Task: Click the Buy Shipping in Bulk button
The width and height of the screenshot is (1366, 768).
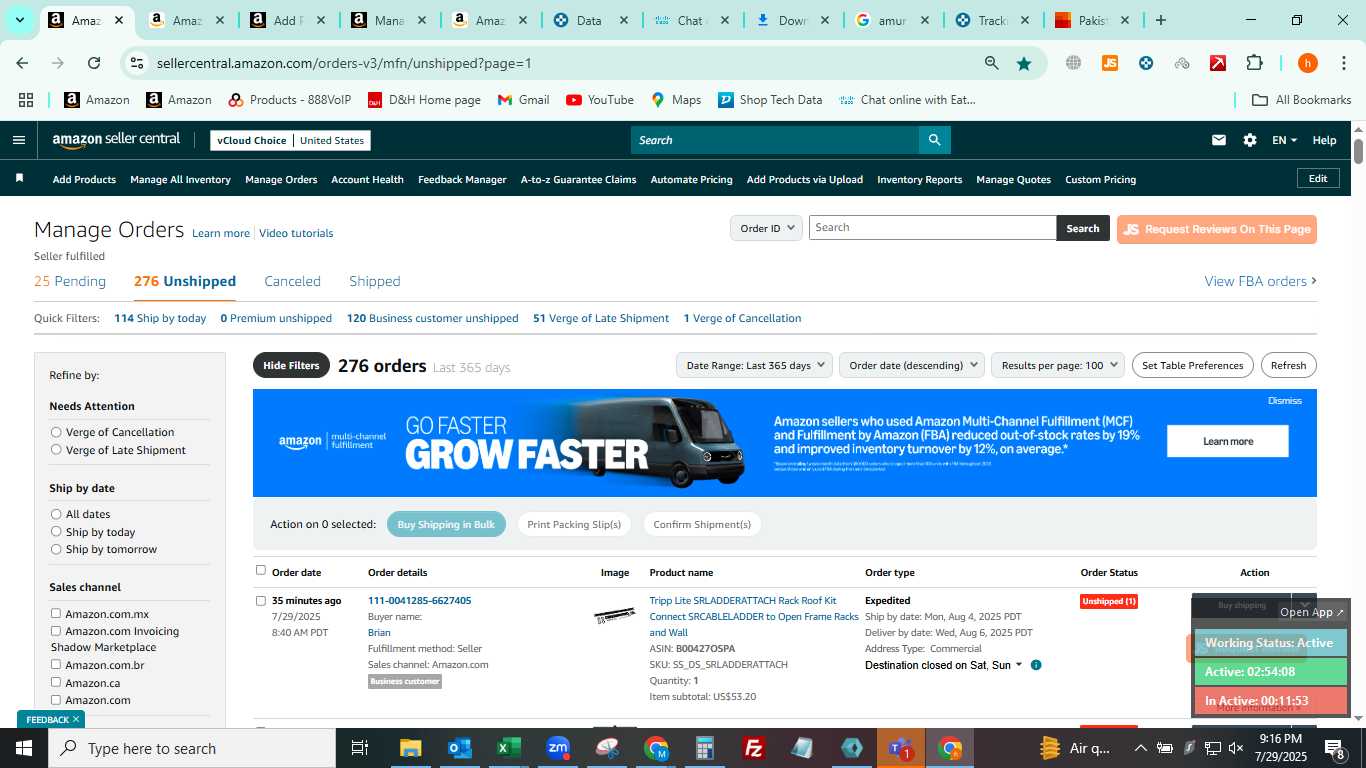Action: (x=446, y=524)
